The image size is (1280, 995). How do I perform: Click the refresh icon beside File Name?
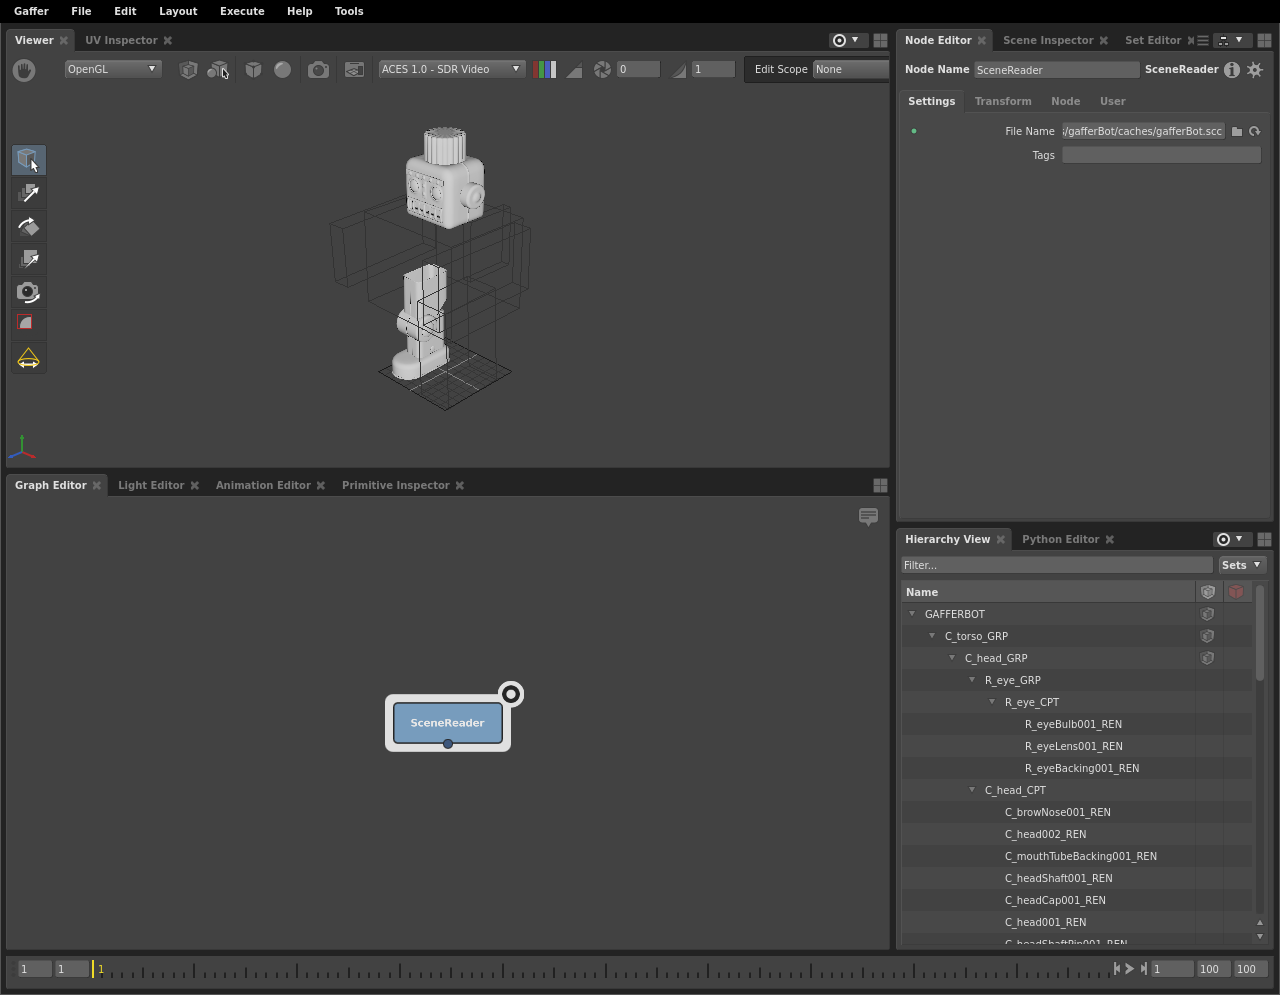pyautogui.click(x=1254, y=131)
